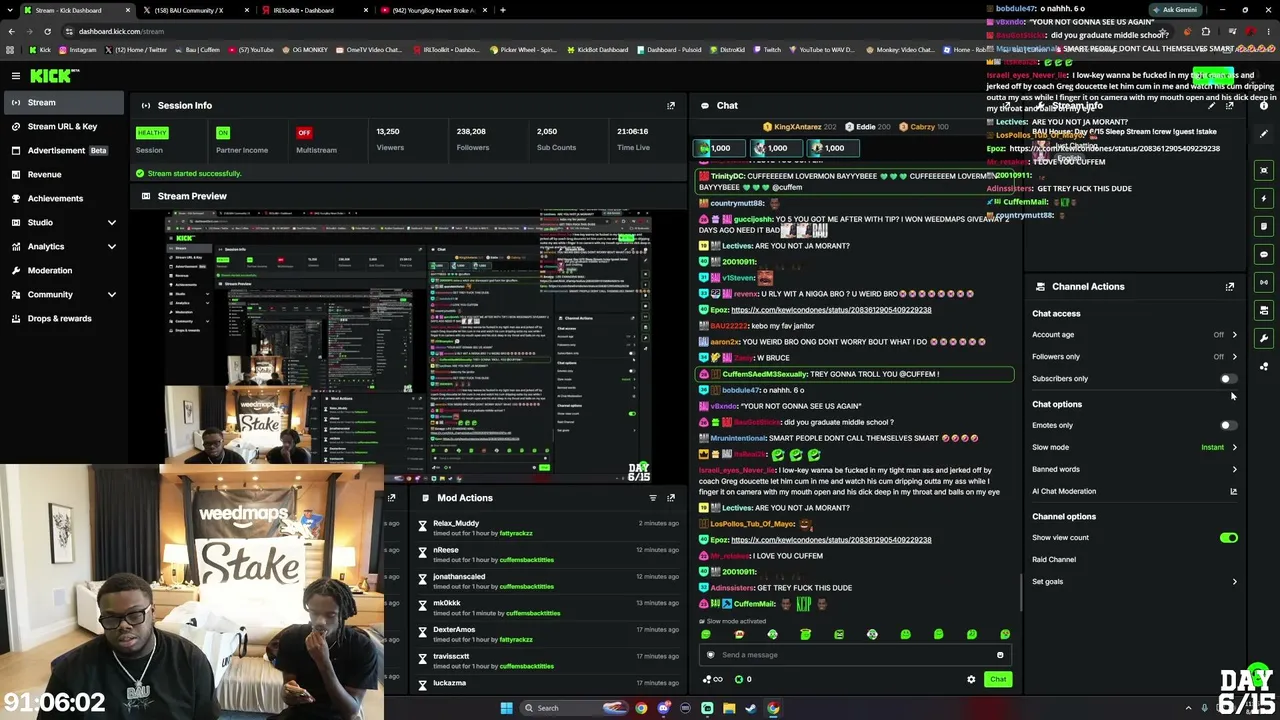The width and height of the screenshot is (1280, 720).
Task: Switch to YoungBoy YouTube browser tab
Action: point(432,10)
